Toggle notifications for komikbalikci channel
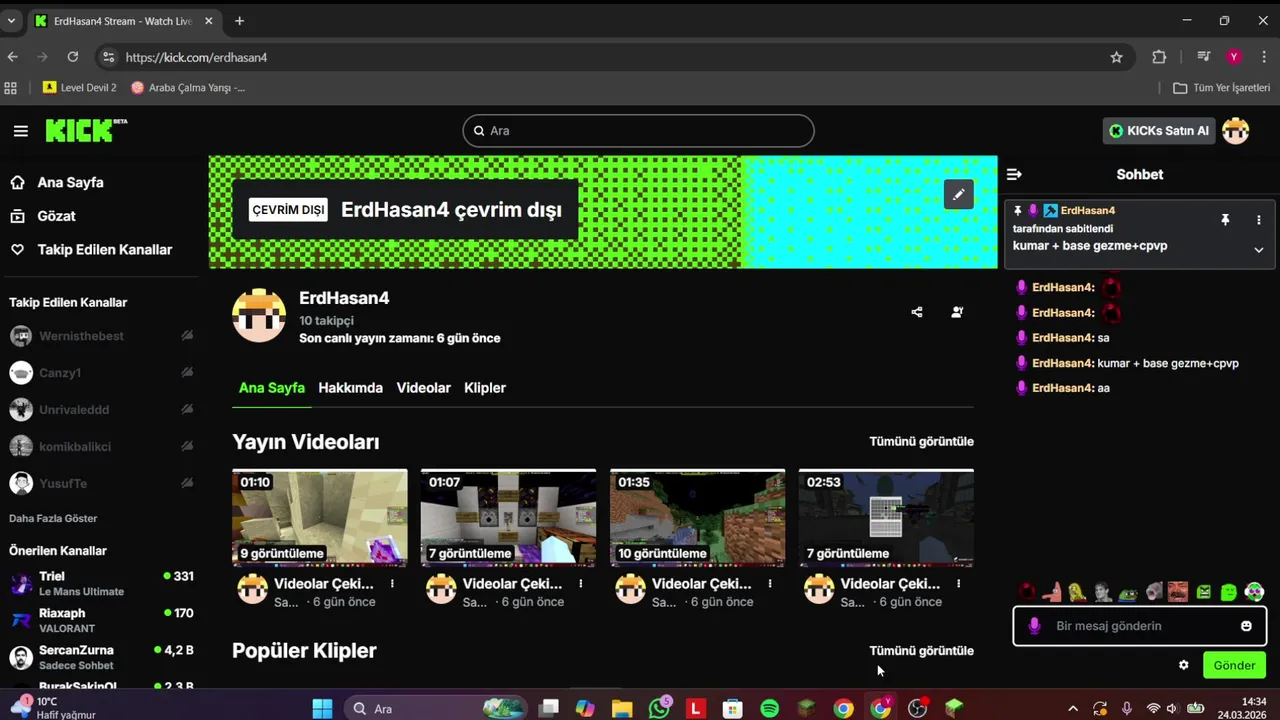The width and height of the screenshot is (1280, 720). point(187,447)
